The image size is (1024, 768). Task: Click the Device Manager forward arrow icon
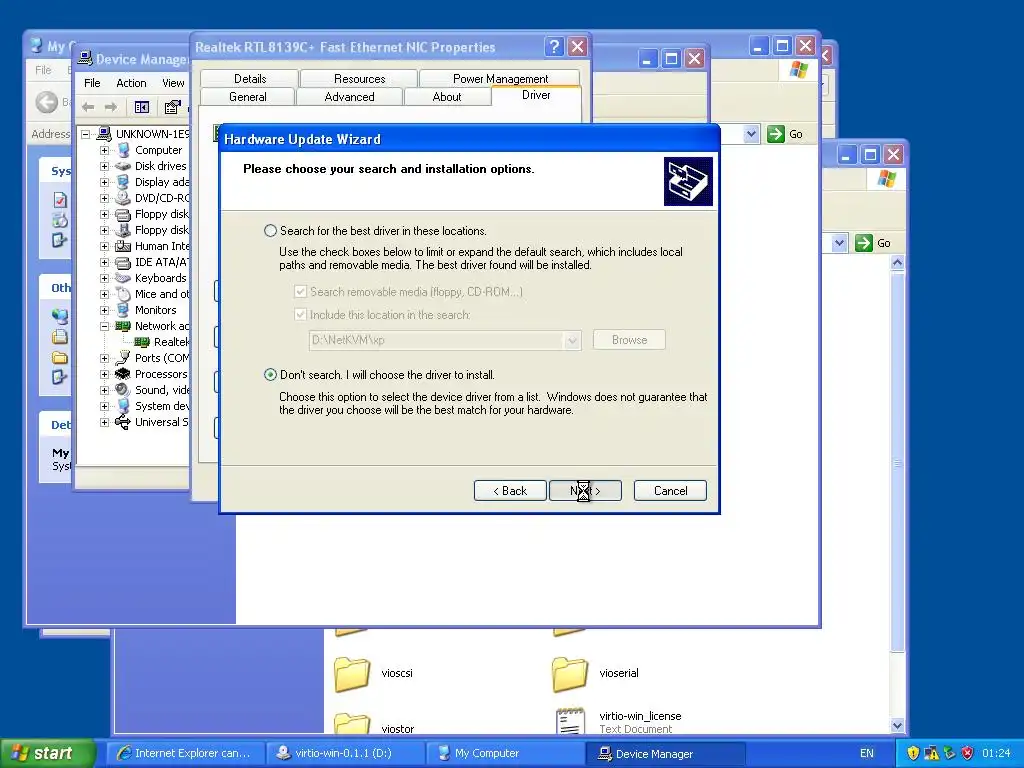coord(111,107)
